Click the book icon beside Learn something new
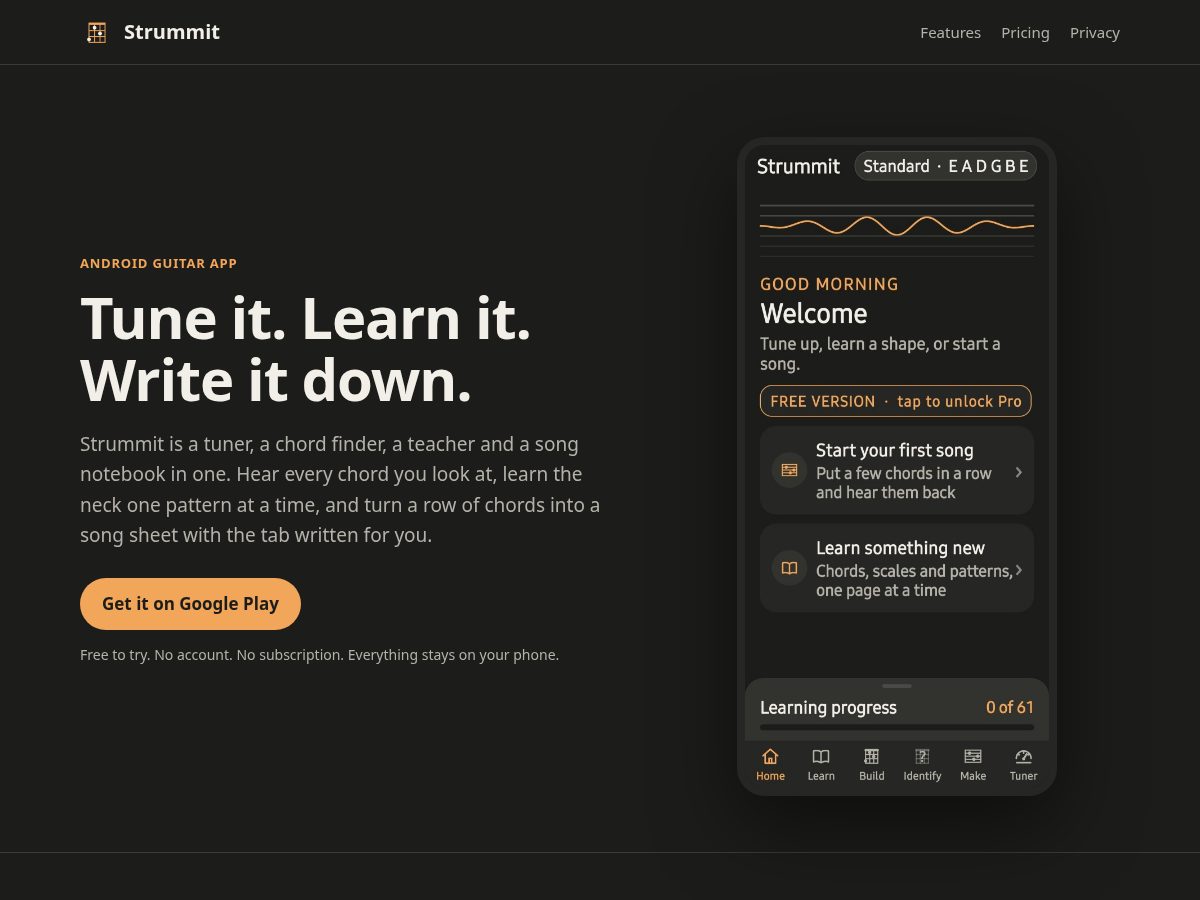1200x900 pixels. click(789, 568)
